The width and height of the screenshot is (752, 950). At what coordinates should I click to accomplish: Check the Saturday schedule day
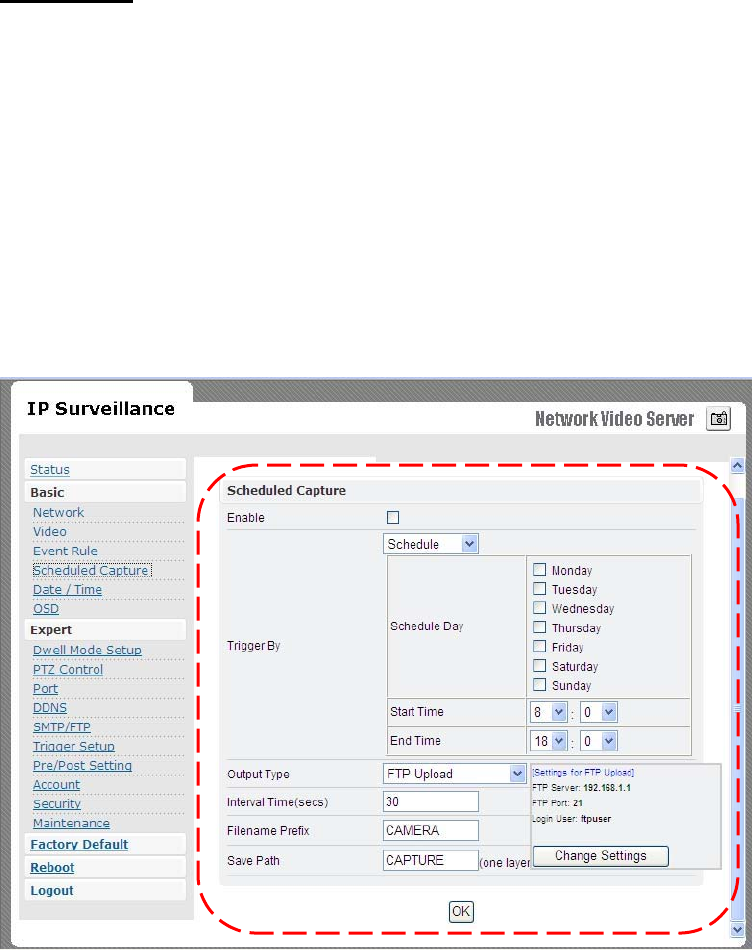[539, 666]
